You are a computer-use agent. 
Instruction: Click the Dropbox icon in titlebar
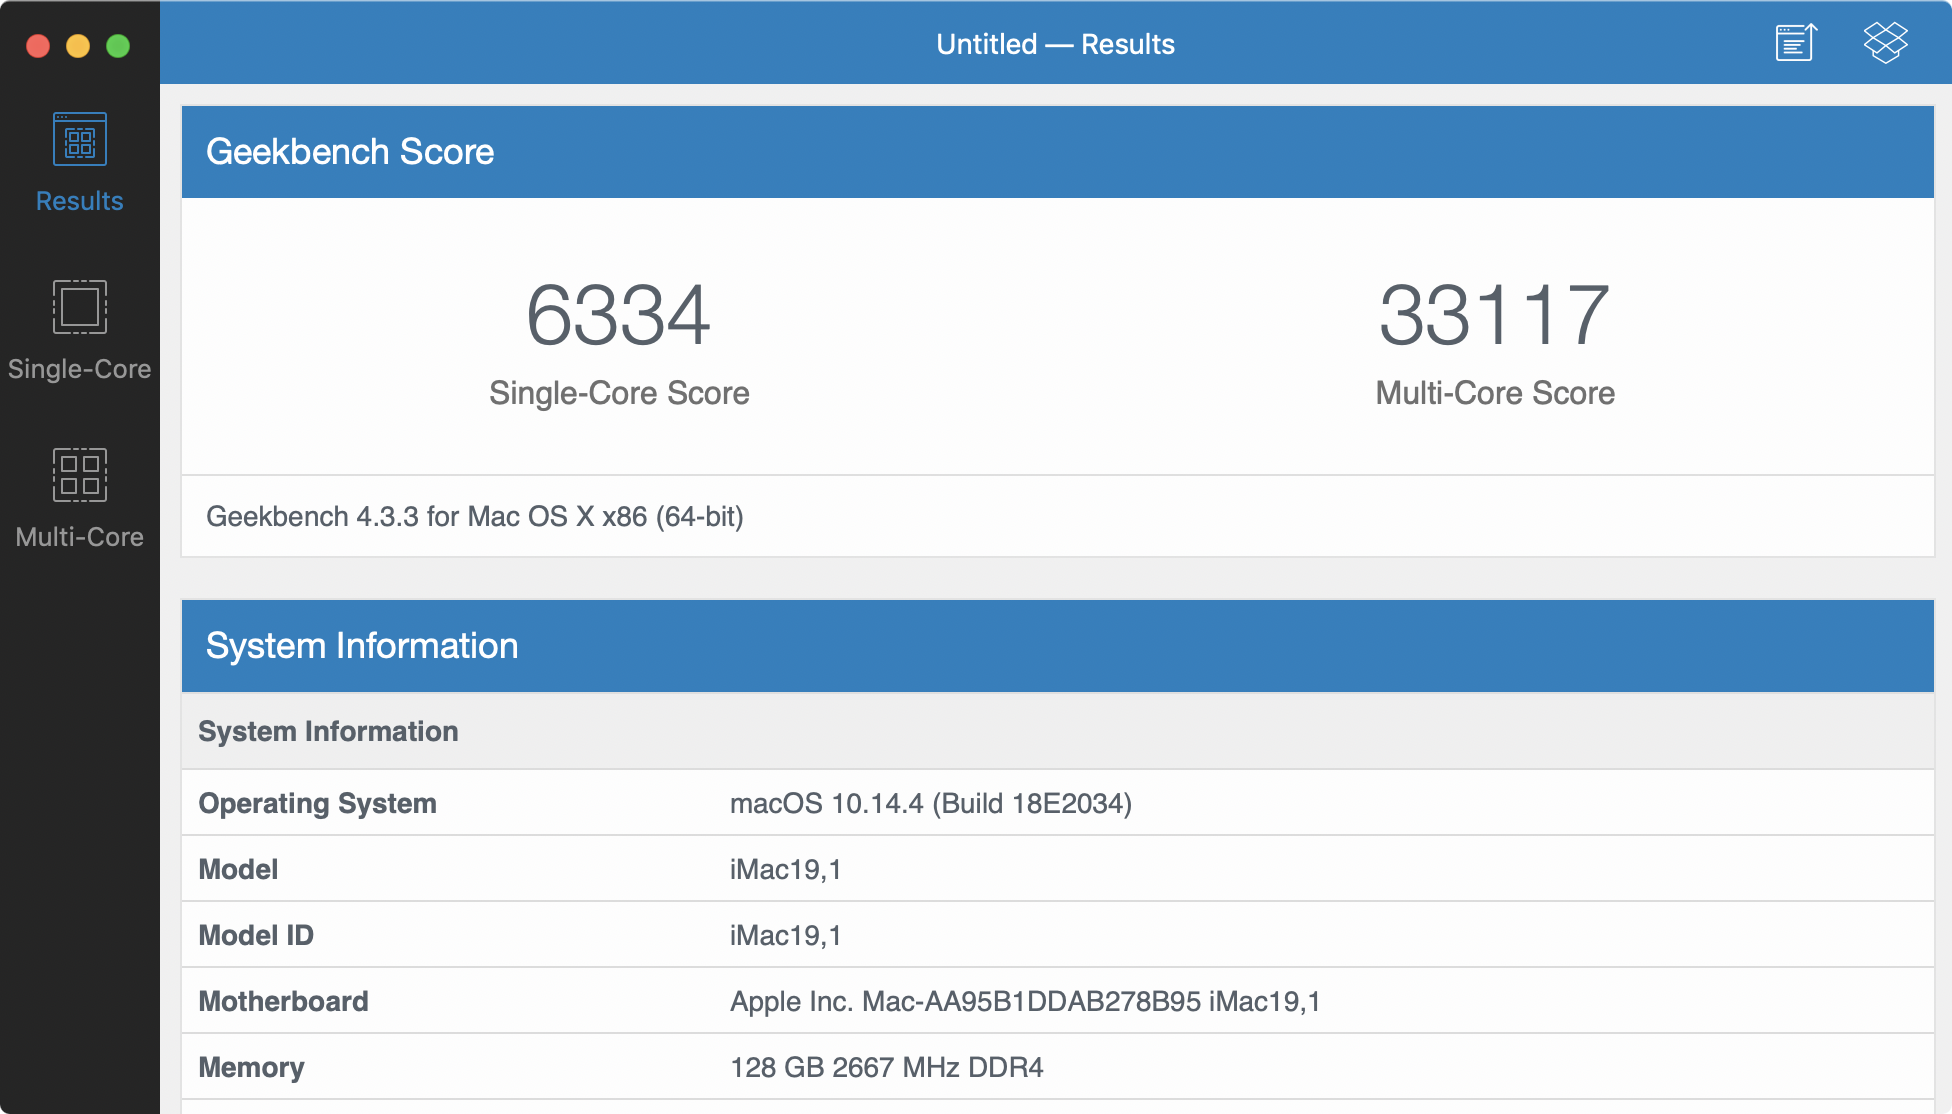pos(1885,43)
